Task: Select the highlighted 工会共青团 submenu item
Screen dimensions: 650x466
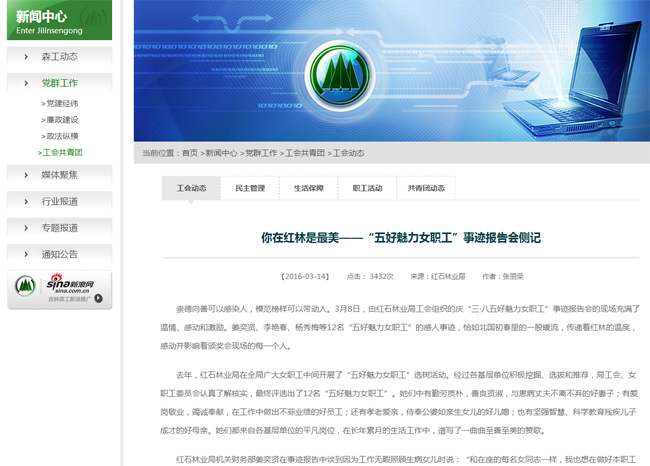Action: 60,152
